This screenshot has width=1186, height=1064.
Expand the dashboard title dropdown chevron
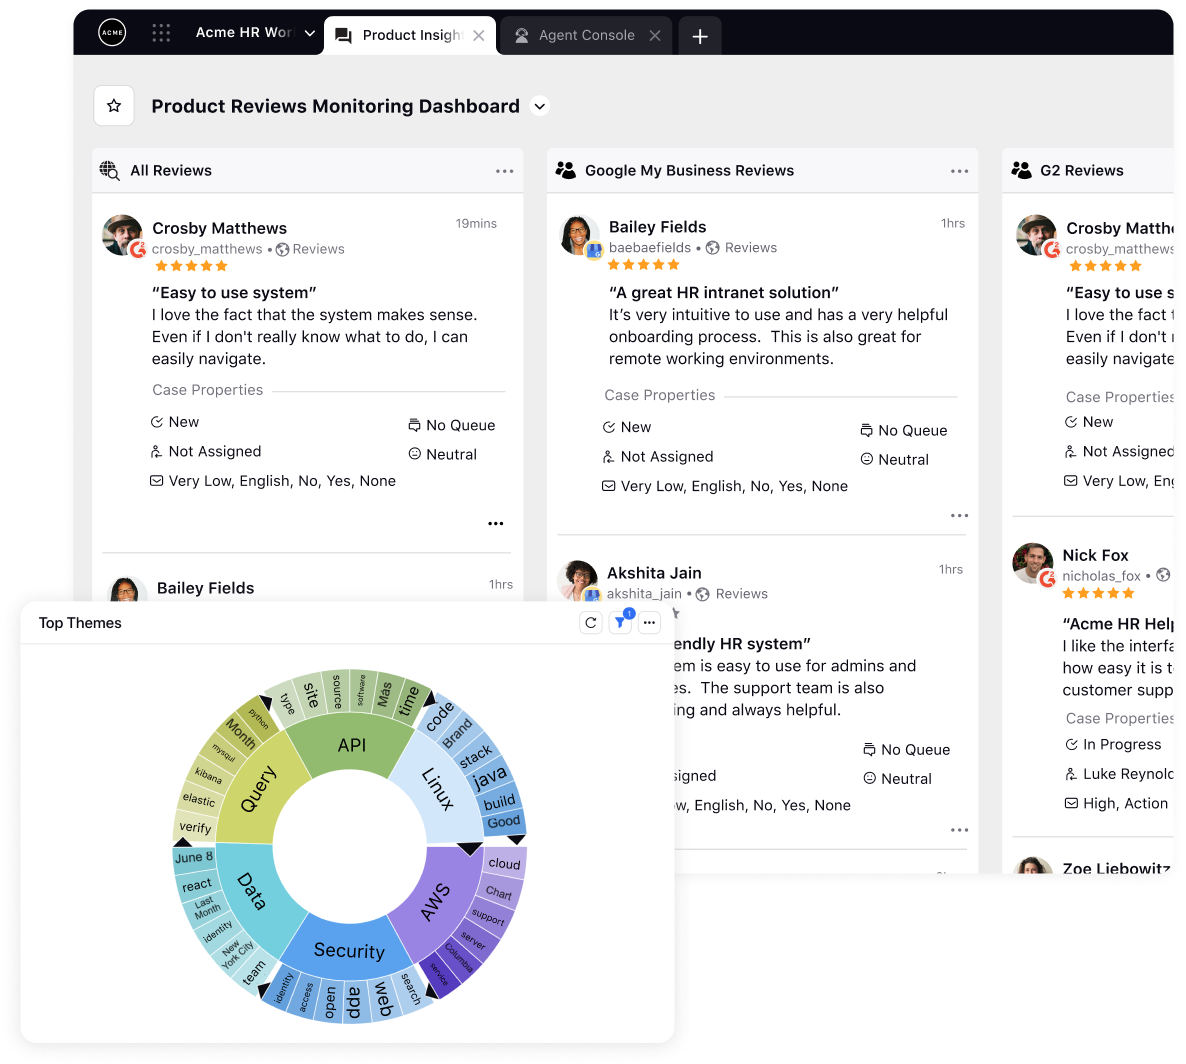point(539,106)
